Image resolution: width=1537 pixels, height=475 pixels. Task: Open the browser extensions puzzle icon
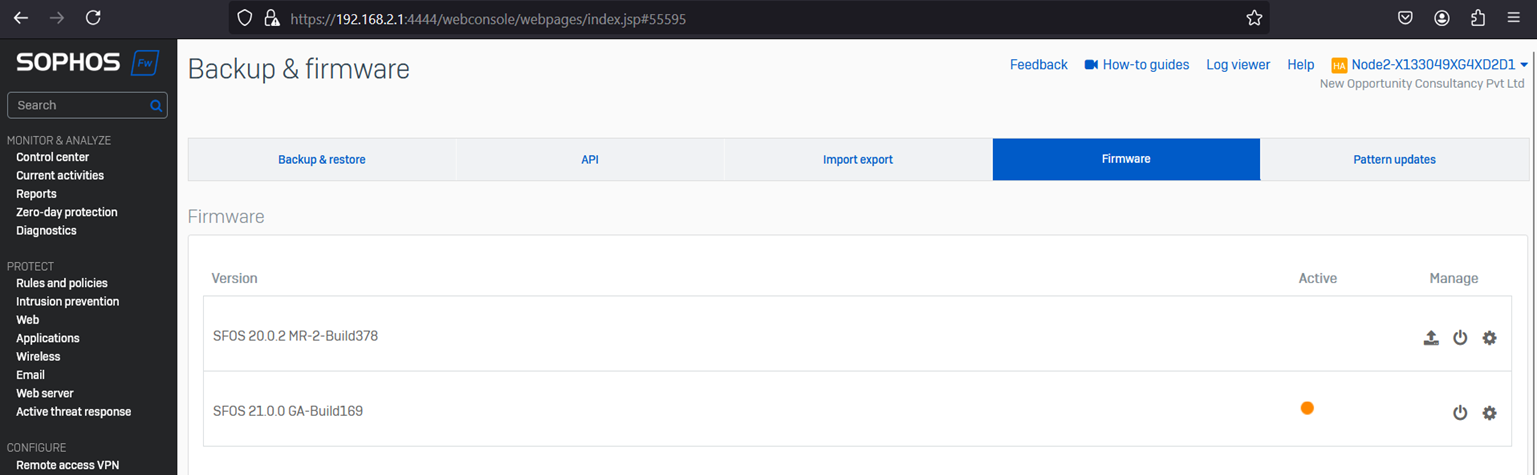click(x=1478, y=18)
